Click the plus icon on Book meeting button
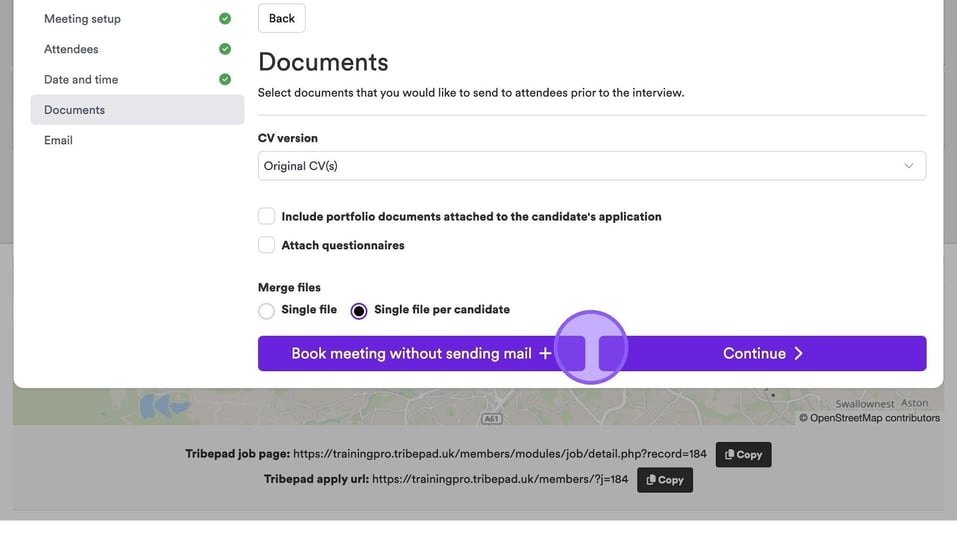This screenshot has height=534, width=957. (x=545, y=353)
